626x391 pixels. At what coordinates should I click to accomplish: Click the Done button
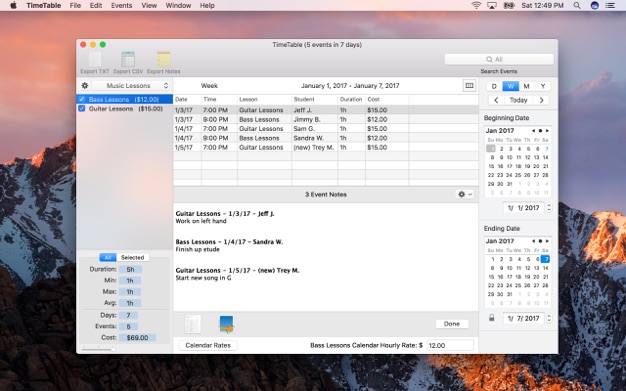coord(452,324)
